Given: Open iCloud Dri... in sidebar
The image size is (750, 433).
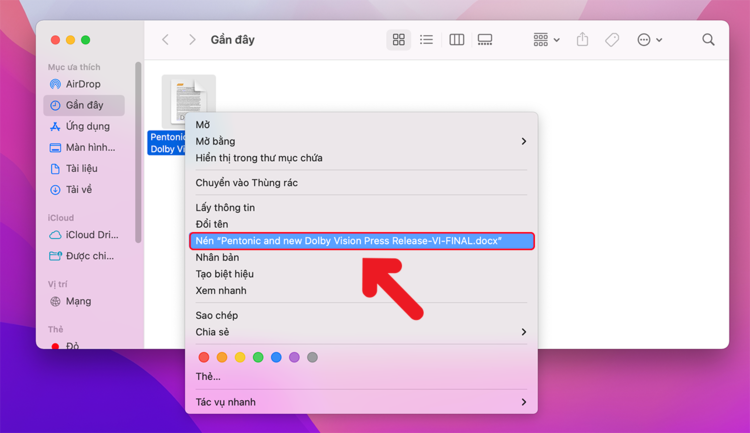Looking at the screenshot, I should [x=84, y=235].
